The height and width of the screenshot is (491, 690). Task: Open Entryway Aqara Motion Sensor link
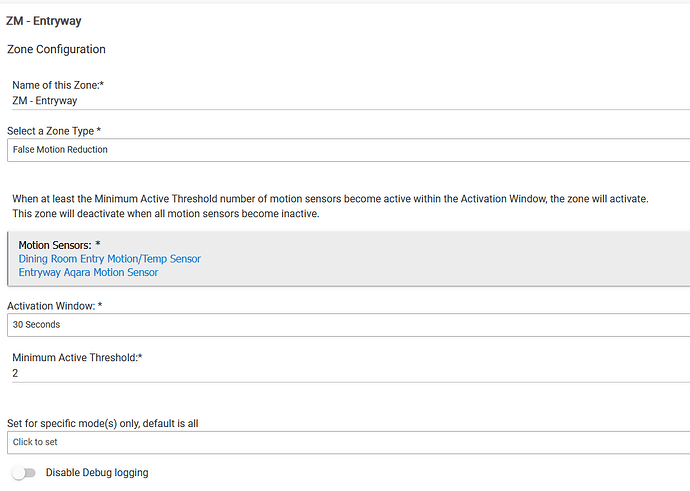[x=88, y=272]
